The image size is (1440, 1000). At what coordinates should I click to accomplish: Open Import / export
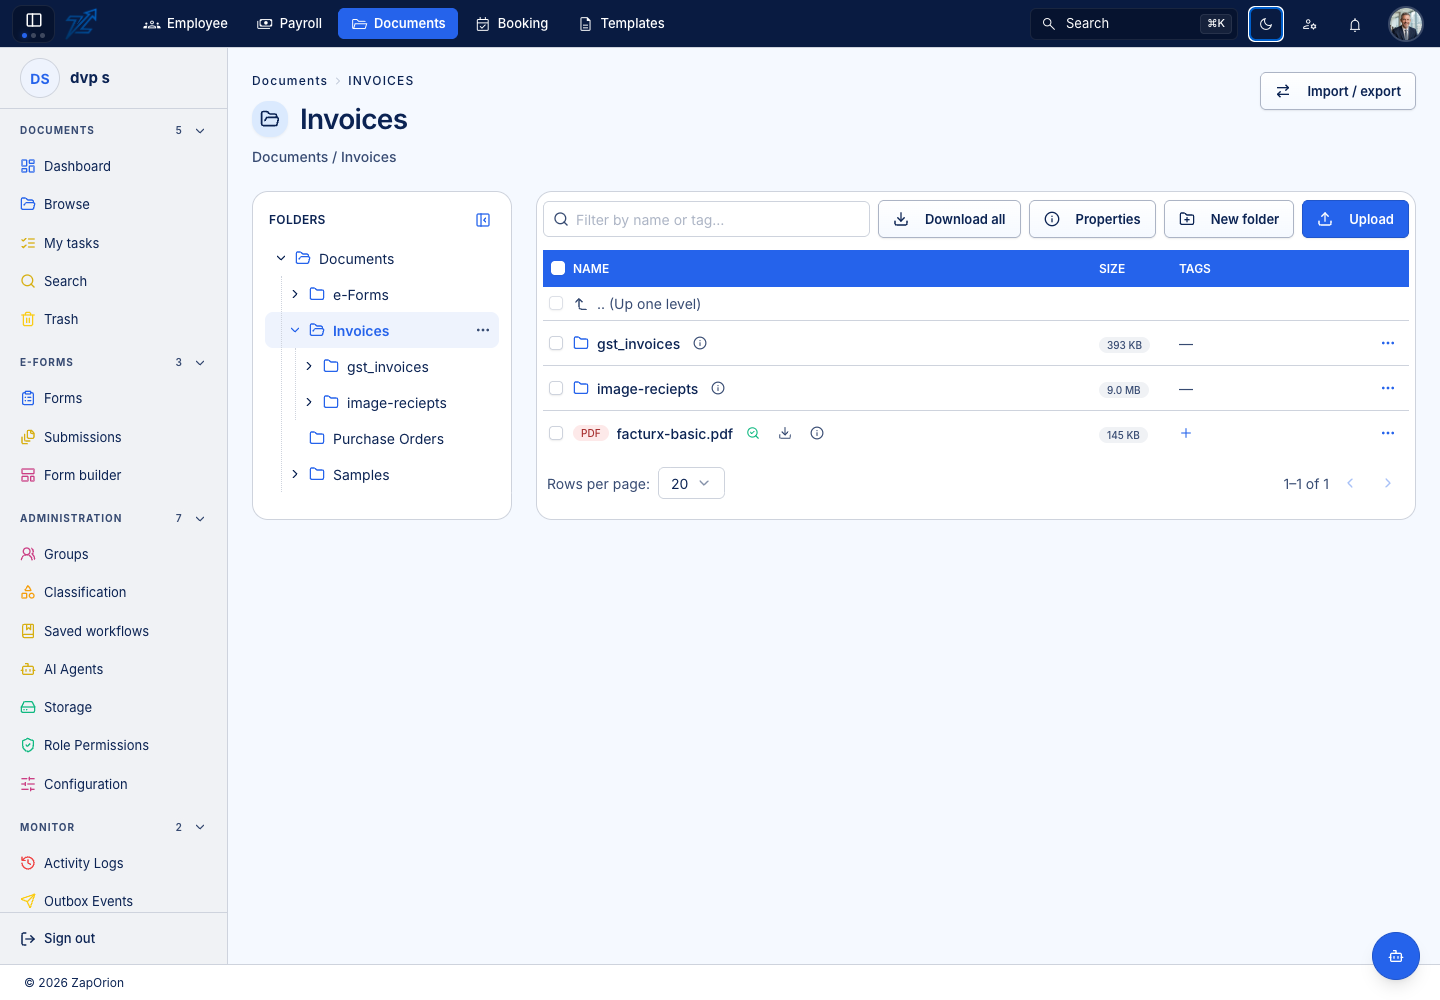(1338, 91)
